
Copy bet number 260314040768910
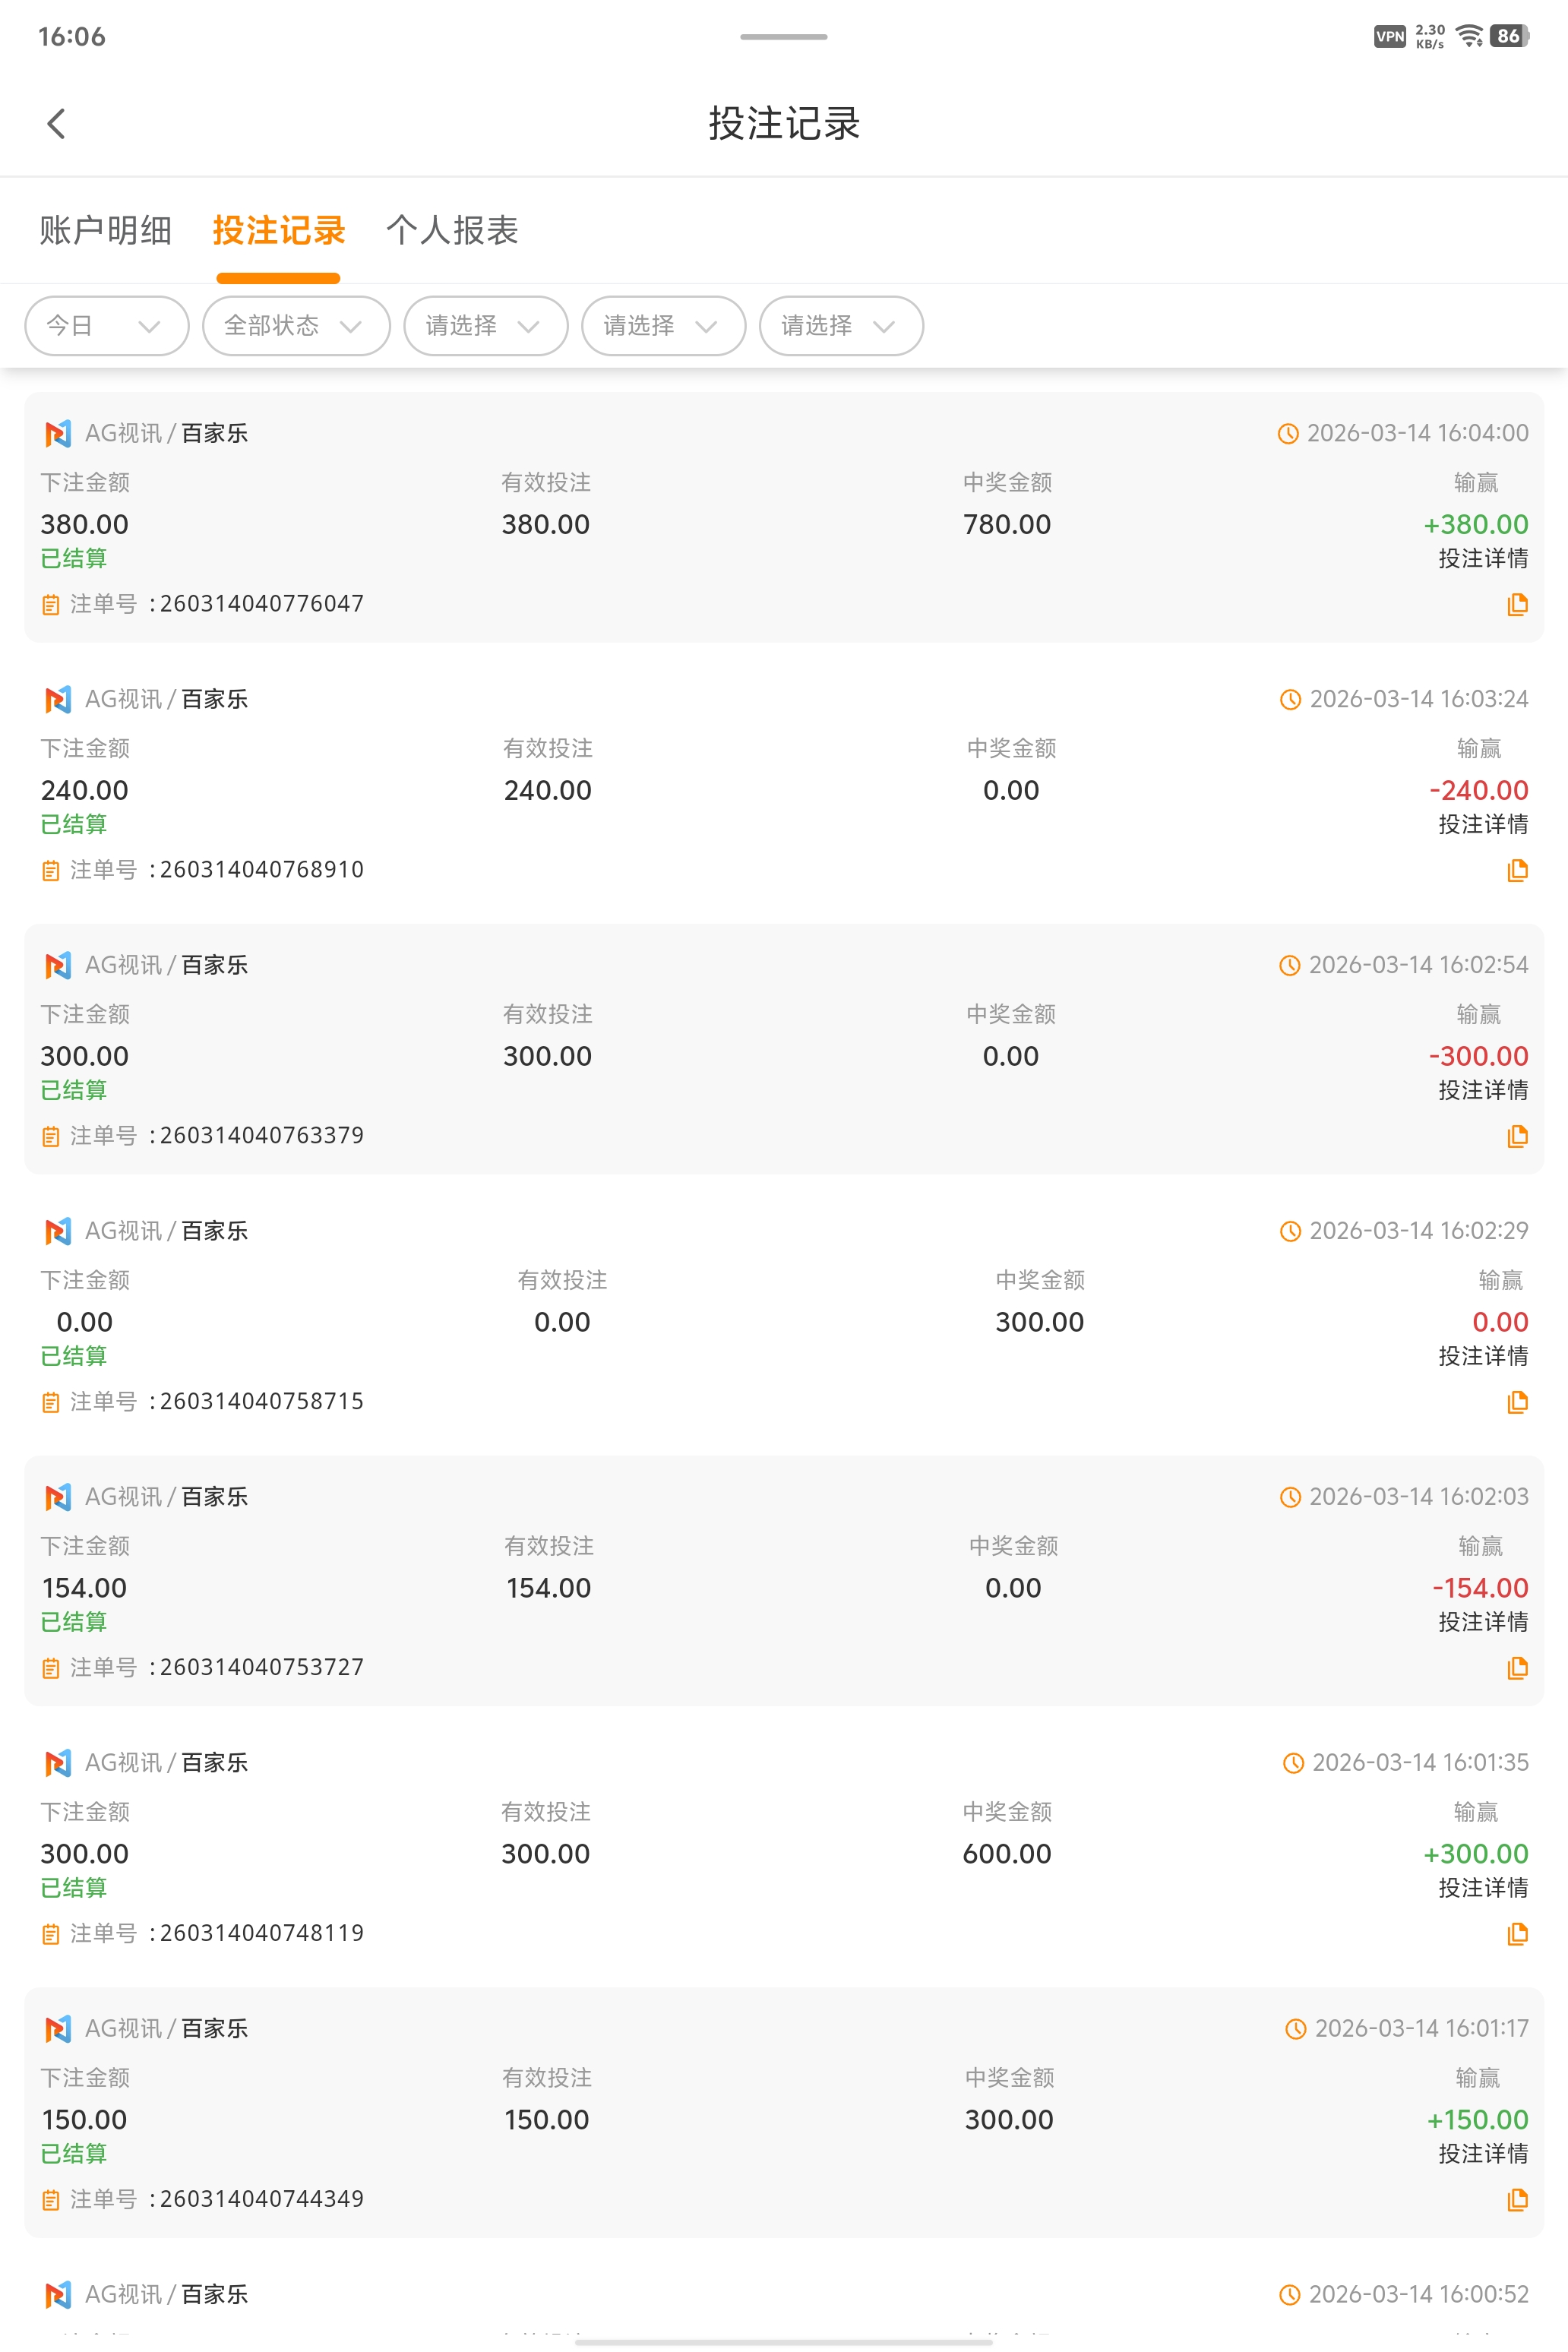point(1517,870)
